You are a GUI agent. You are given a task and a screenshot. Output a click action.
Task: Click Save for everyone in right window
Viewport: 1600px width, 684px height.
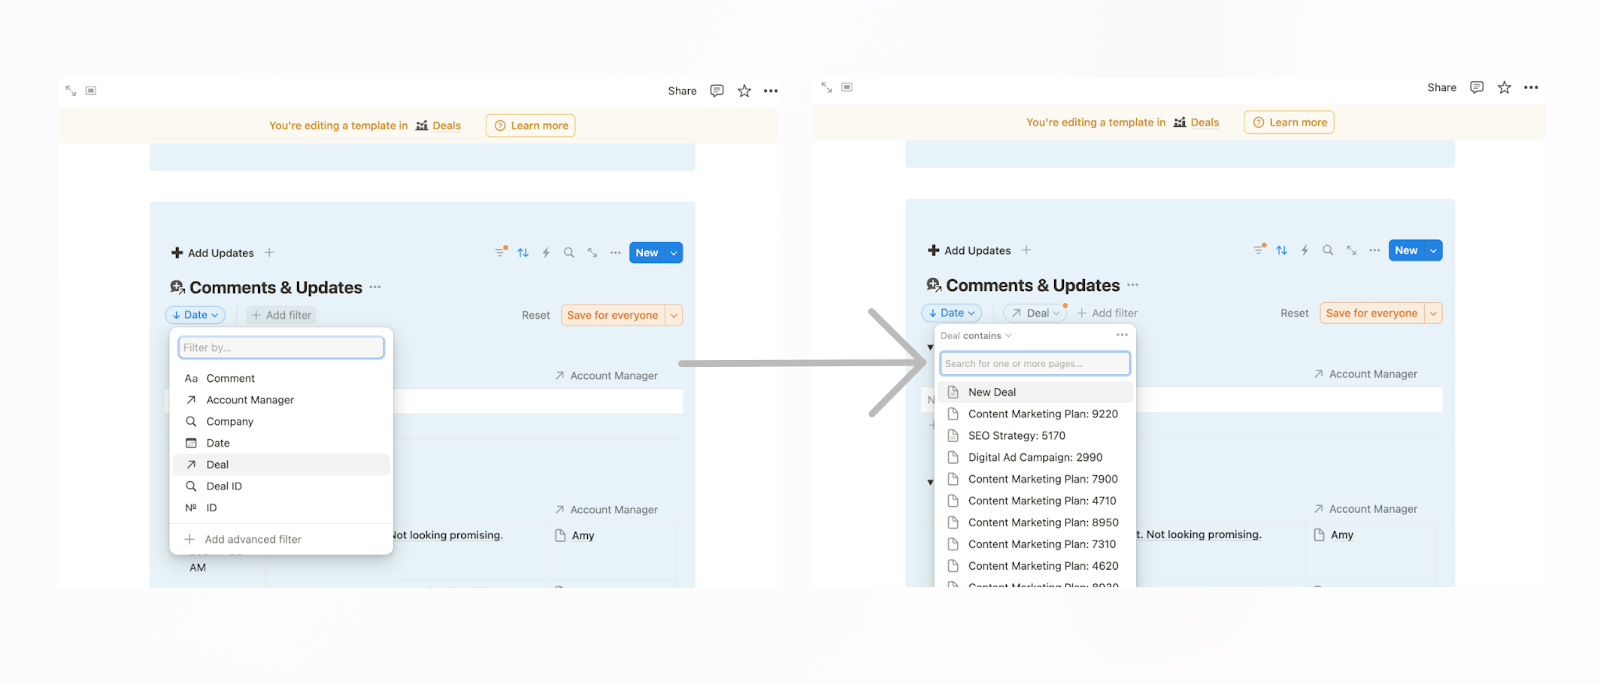click(1372, 313)
